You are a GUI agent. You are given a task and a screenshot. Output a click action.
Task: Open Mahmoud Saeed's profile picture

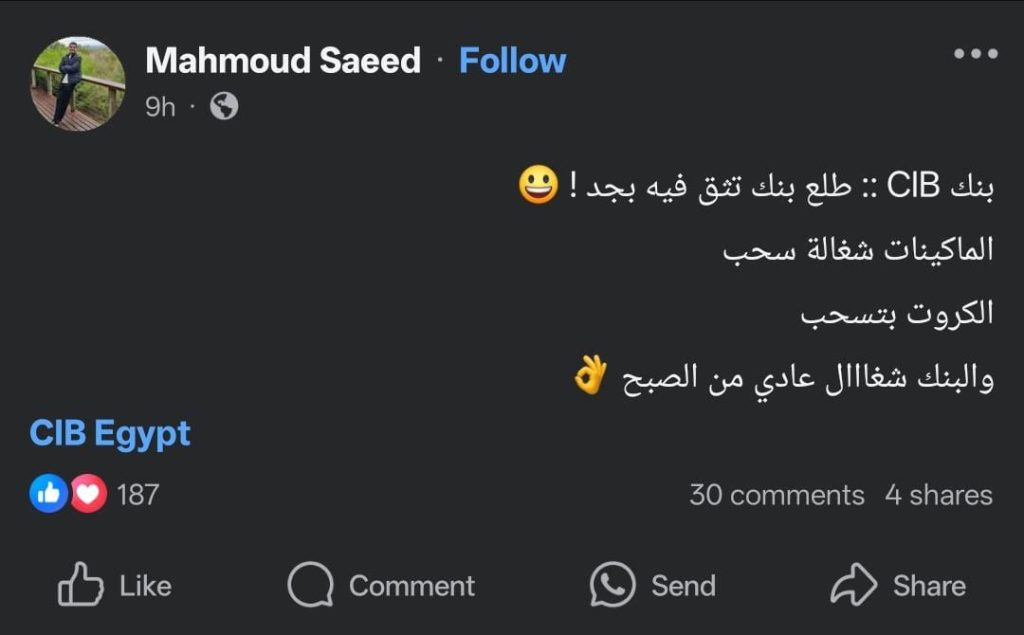(x=78, y=83)
